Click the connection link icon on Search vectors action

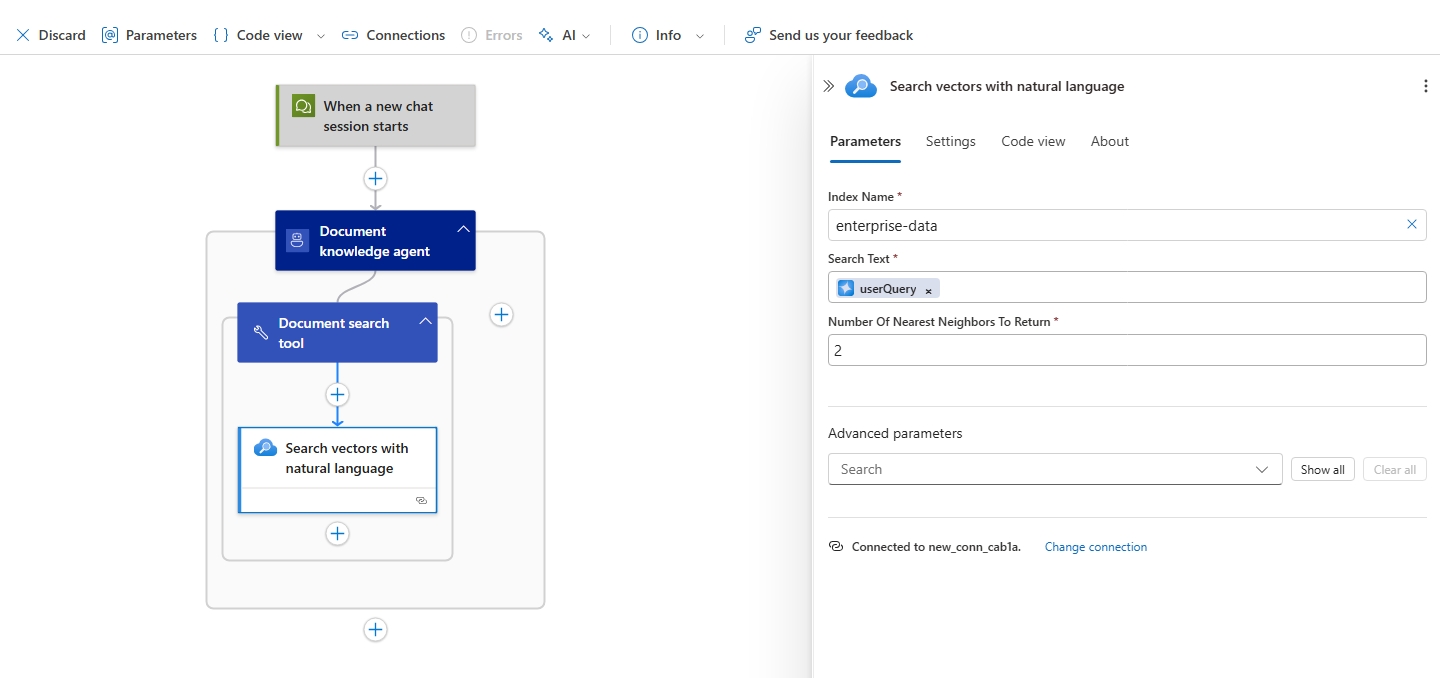[x=421, y=500]
